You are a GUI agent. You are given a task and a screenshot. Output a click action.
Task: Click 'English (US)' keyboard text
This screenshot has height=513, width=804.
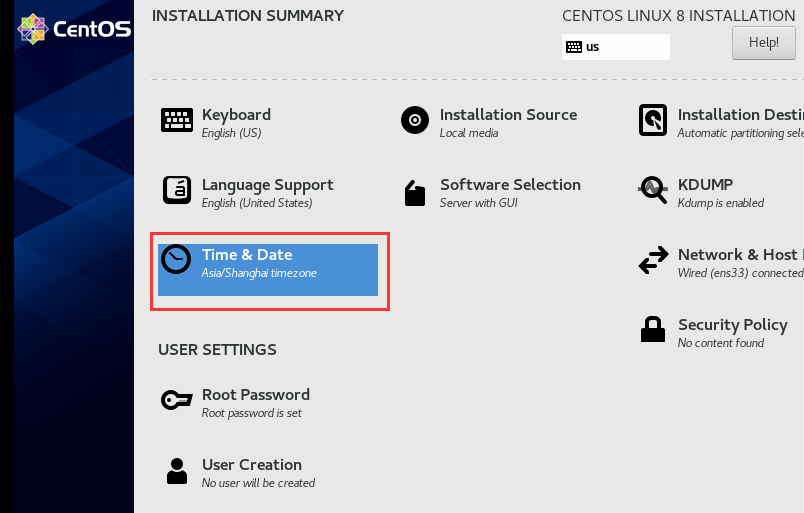[x=231, y=133]
